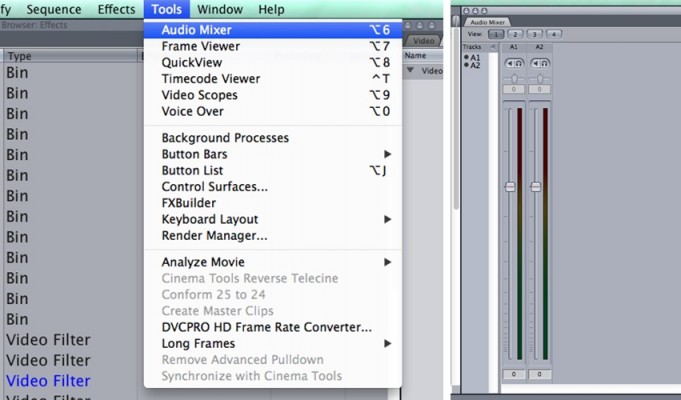This screenshot has height=400, width=681.
Task: Collapse the Tracks list arrow
Action: click(x=493, y=46)
